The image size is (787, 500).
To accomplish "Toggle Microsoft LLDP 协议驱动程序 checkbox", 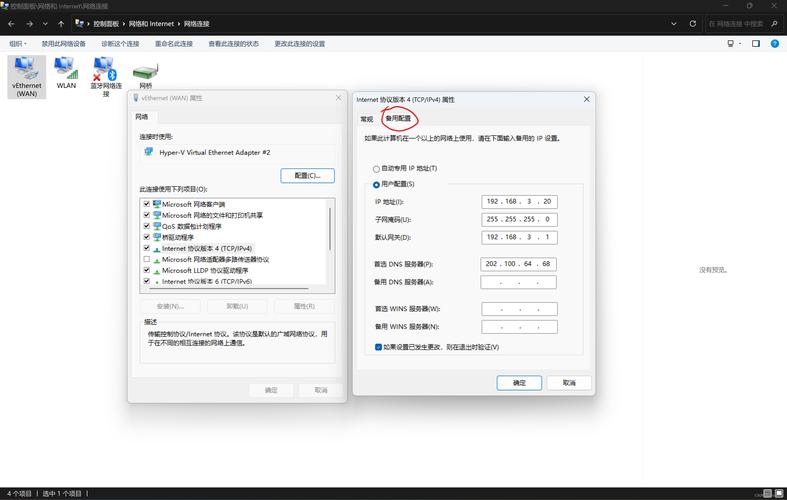I will pos(147,270).
